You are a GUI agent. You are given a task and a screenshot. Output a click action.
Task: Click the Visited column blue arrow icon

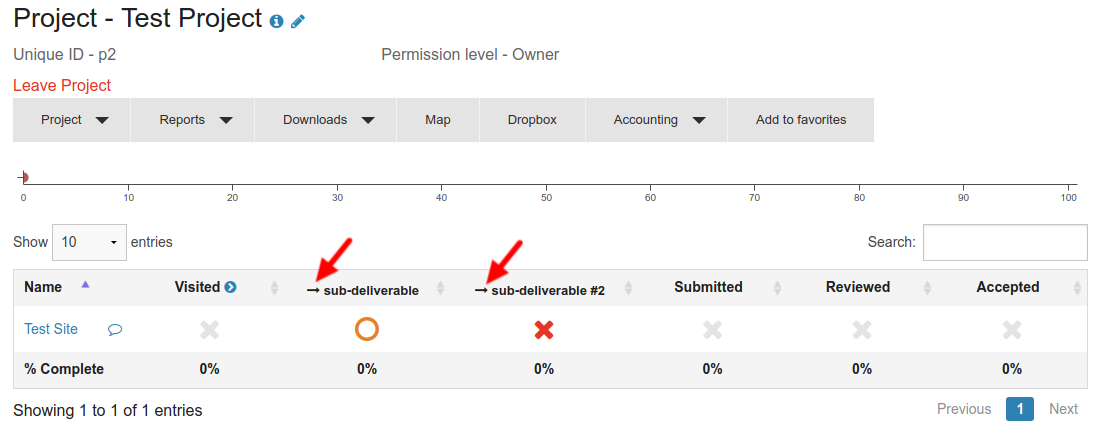point(231,287)
